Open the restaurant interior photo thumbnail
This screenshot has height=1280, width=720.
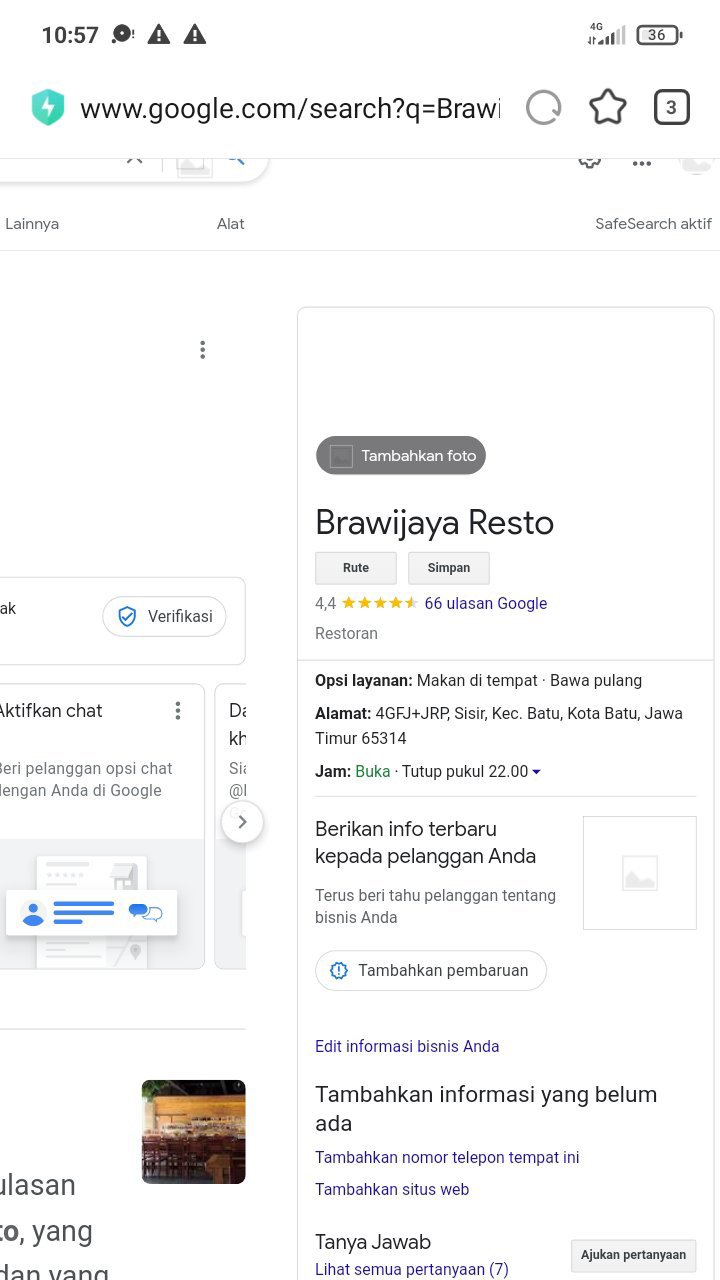[194, 1132]
